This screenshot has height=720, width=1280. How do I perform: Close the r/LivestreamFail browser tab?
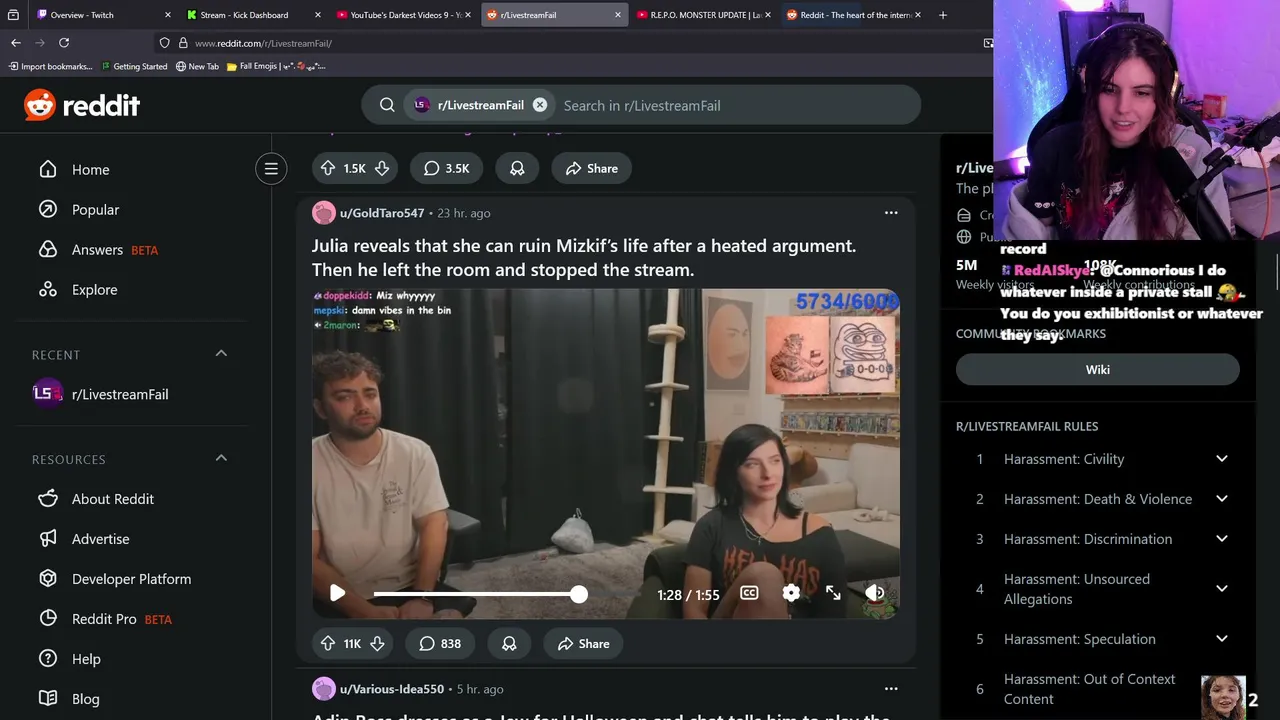[x=618, y=15]
